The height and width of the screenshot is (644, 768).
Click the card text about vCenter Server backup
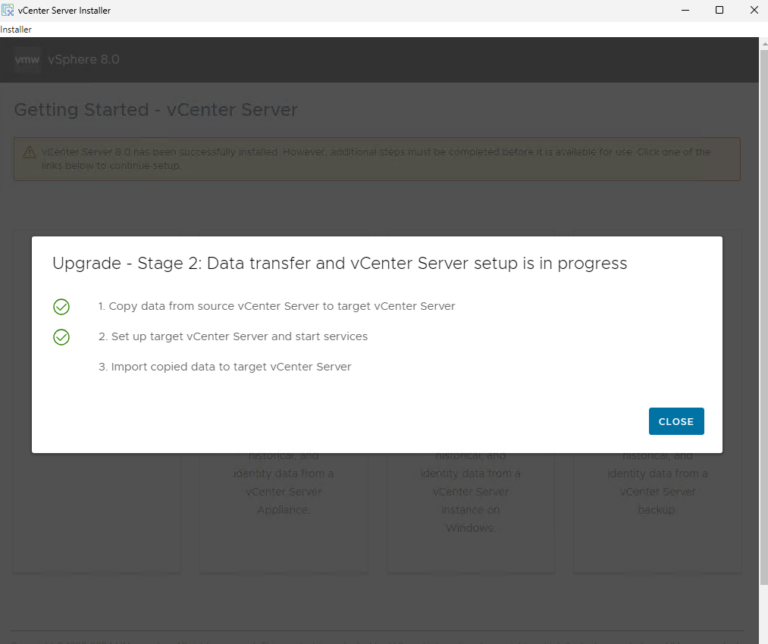657,483
